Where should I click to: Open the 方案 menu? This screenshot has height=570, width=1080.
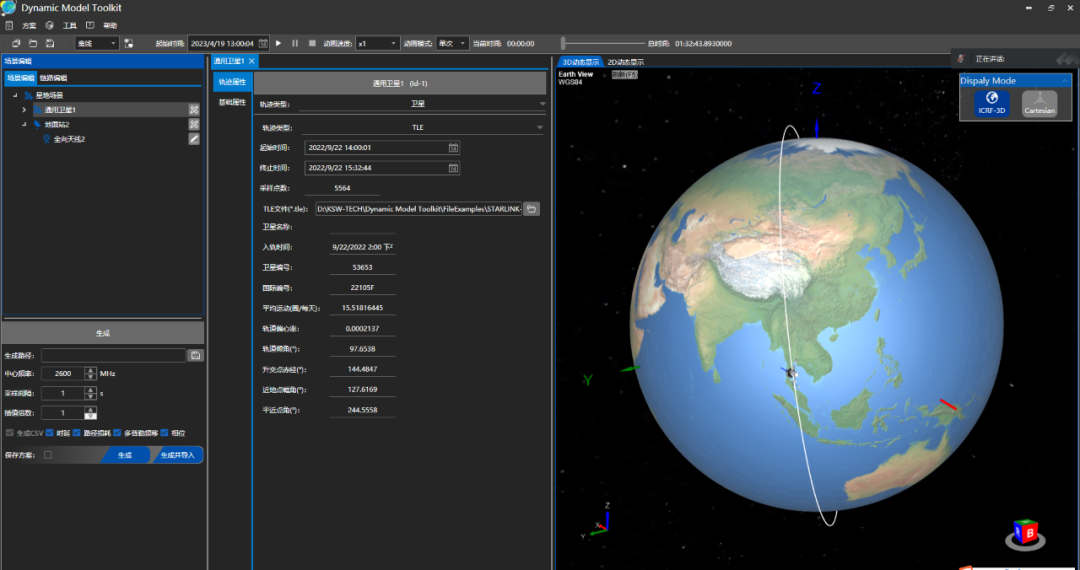[x=29, y=25]
